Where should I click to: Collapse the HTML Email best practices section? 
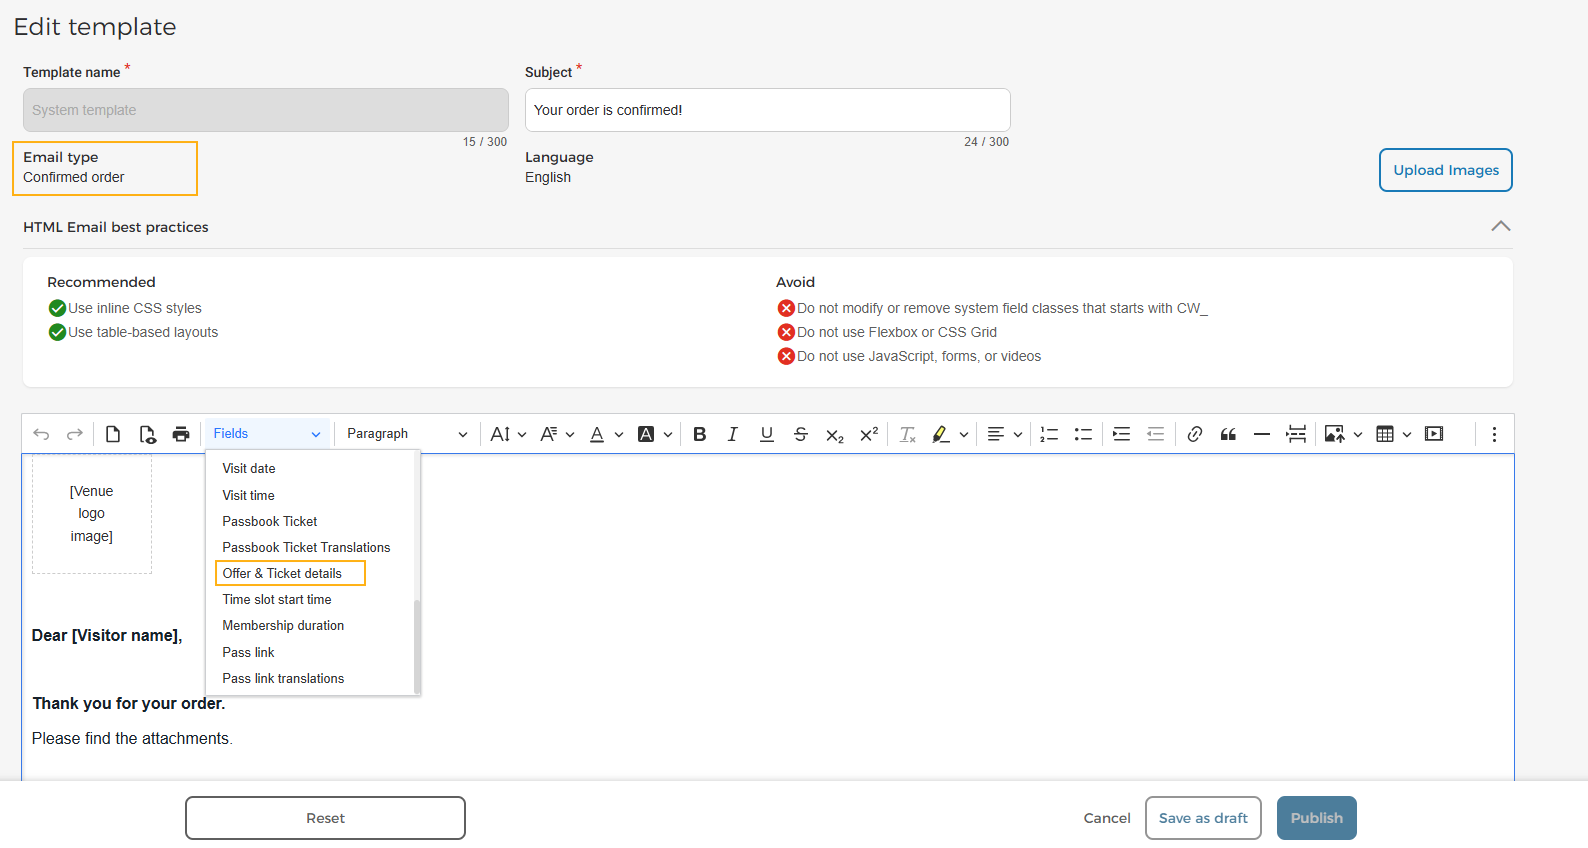pos(1501,226)
